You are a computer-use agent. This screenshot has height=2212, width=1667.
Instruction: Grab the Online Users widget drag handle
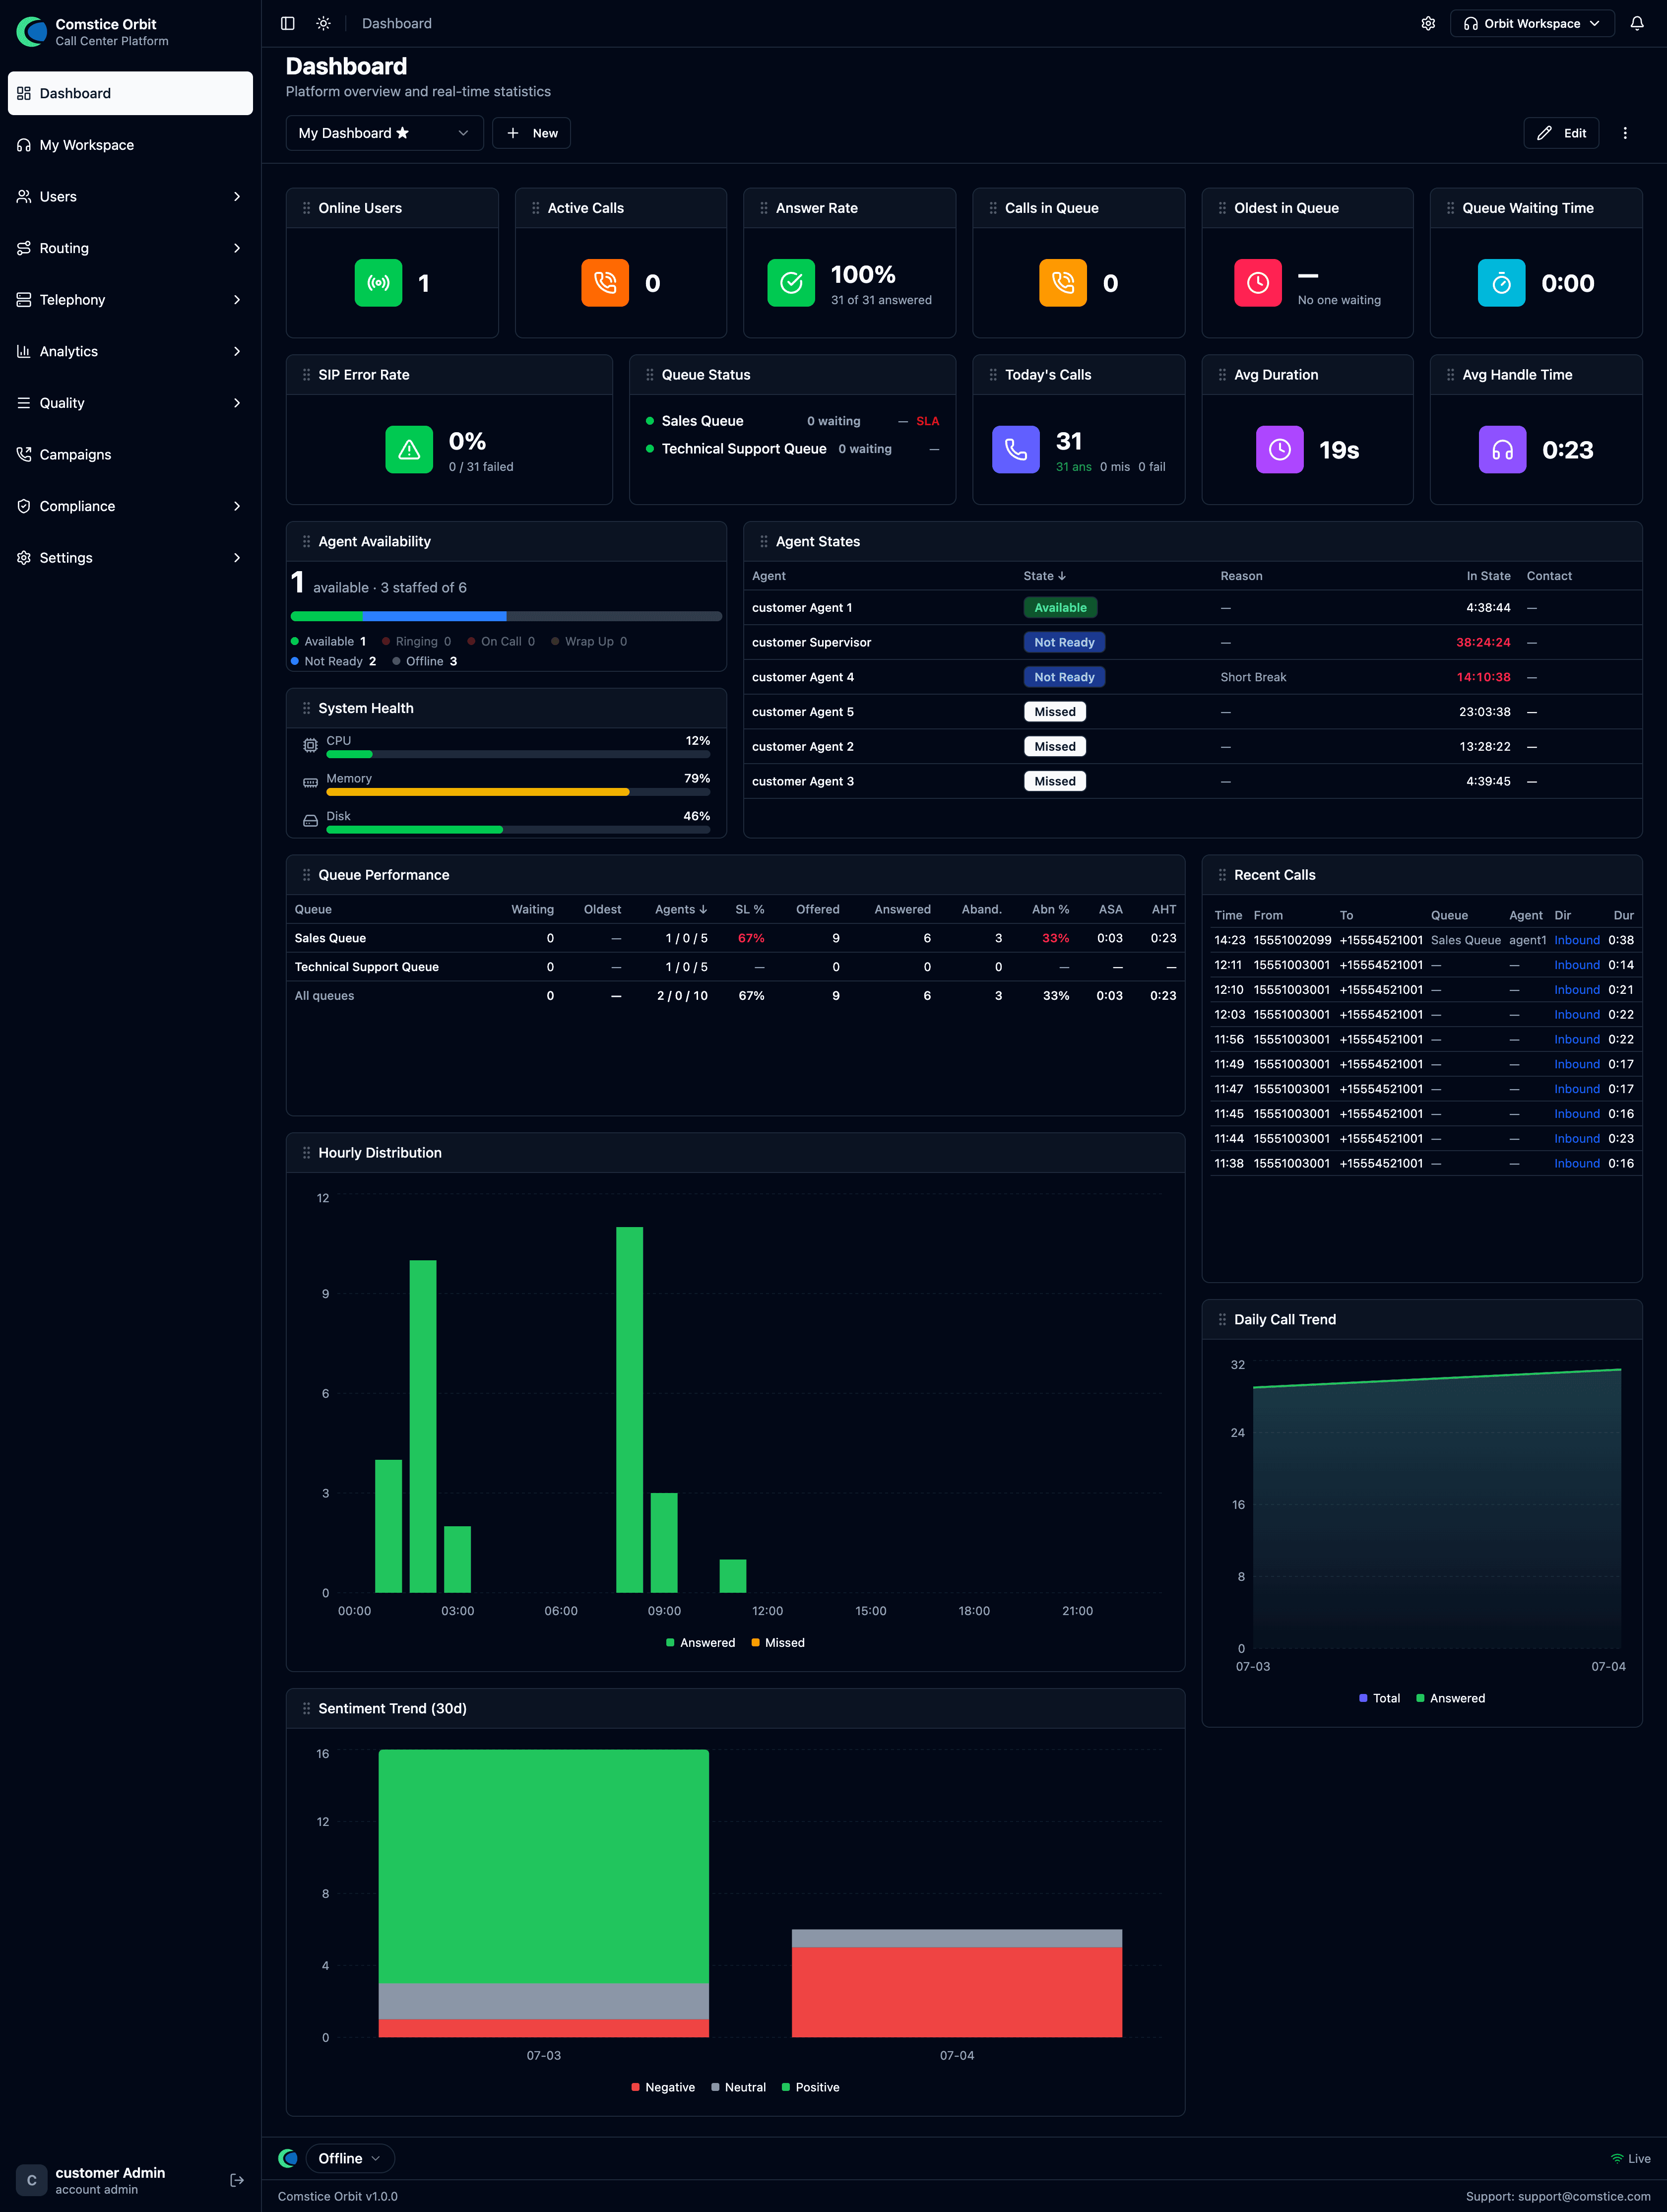point(306,208)
